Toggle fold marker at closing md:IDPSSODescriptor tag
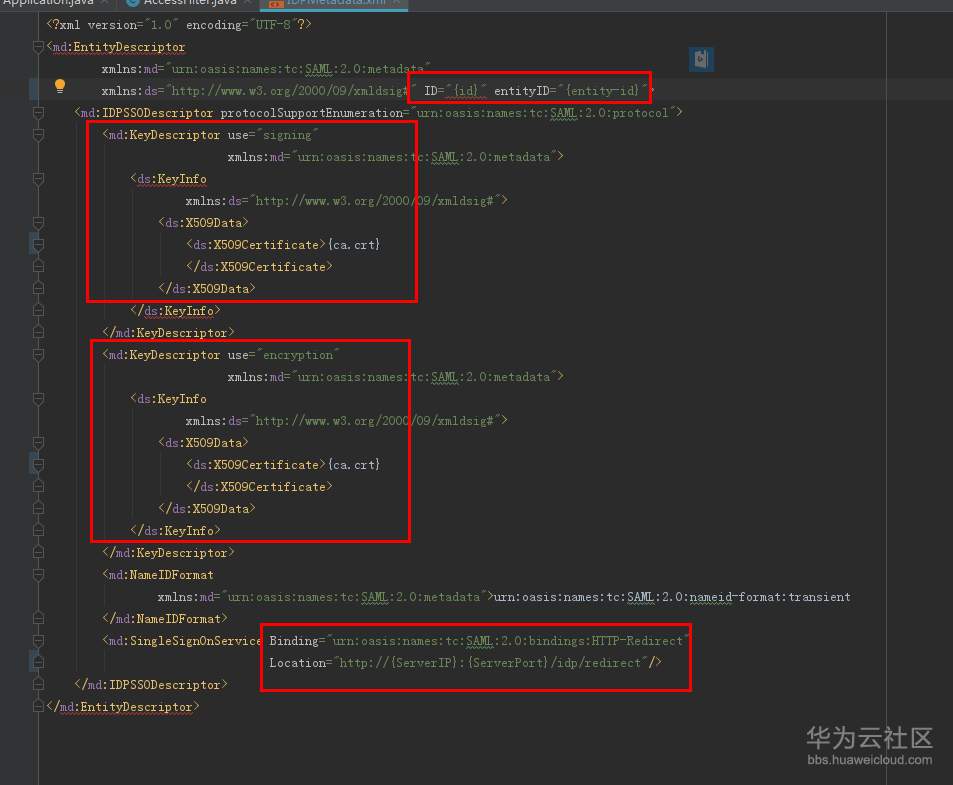Viewport: 953px width, 785px height. pyautogui.click(x=38, y=685)
